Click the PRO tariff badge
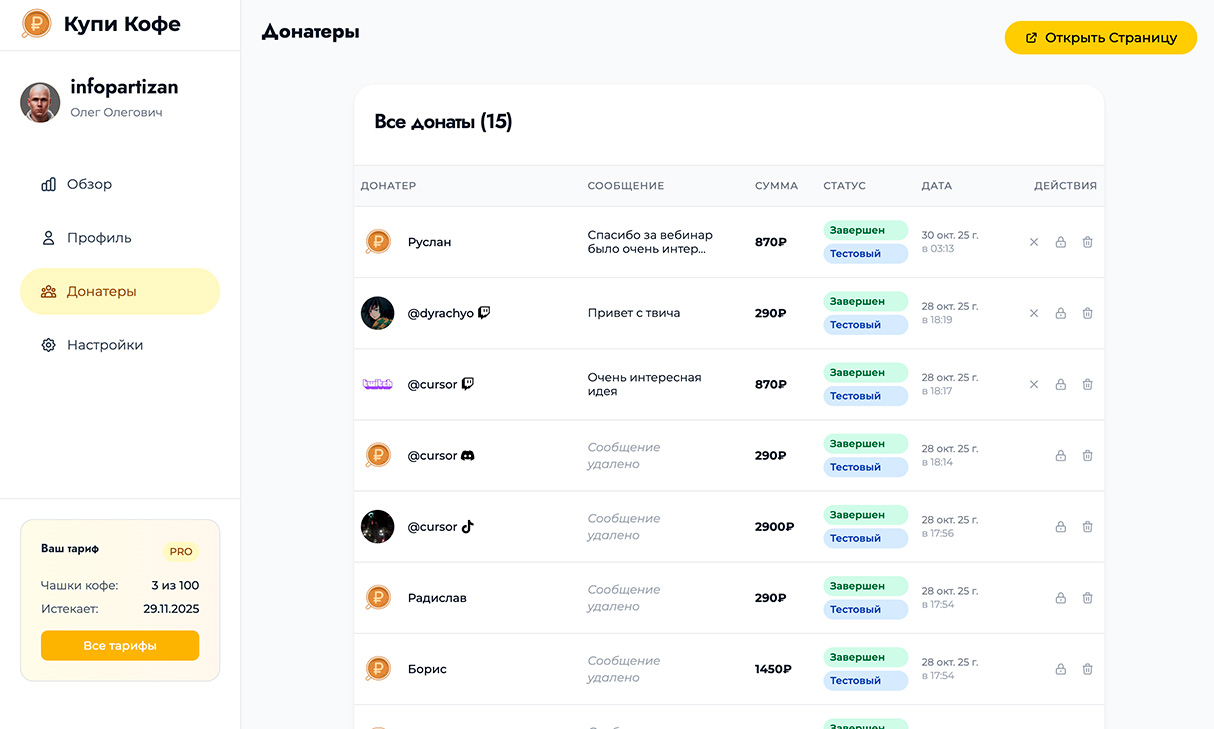1214x729 pixels. pos(181,551)
